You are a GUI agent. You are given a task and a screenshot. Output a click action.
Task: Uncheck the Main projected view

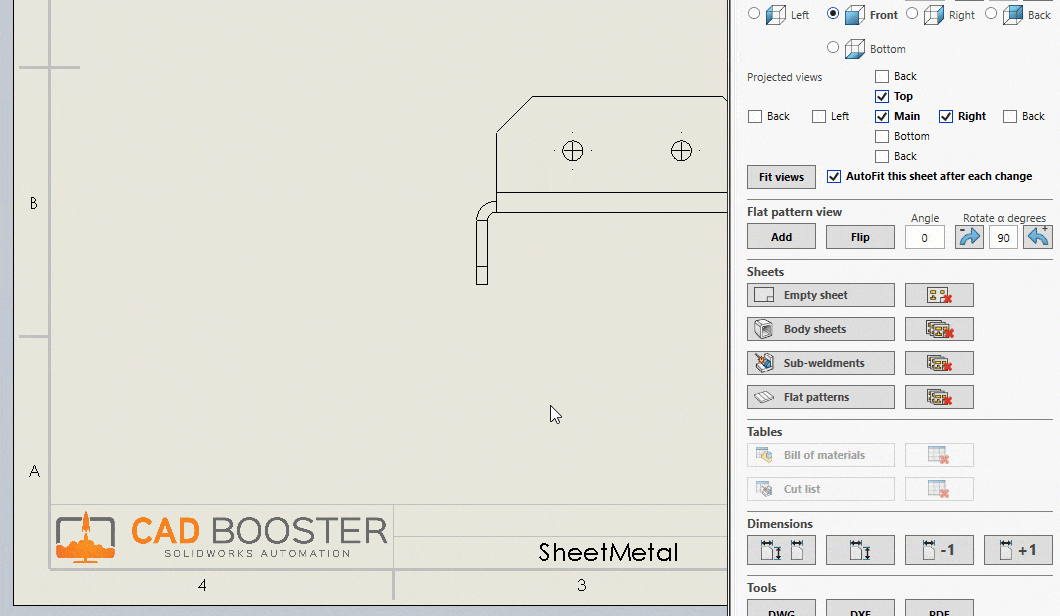[x=882, y=116]
